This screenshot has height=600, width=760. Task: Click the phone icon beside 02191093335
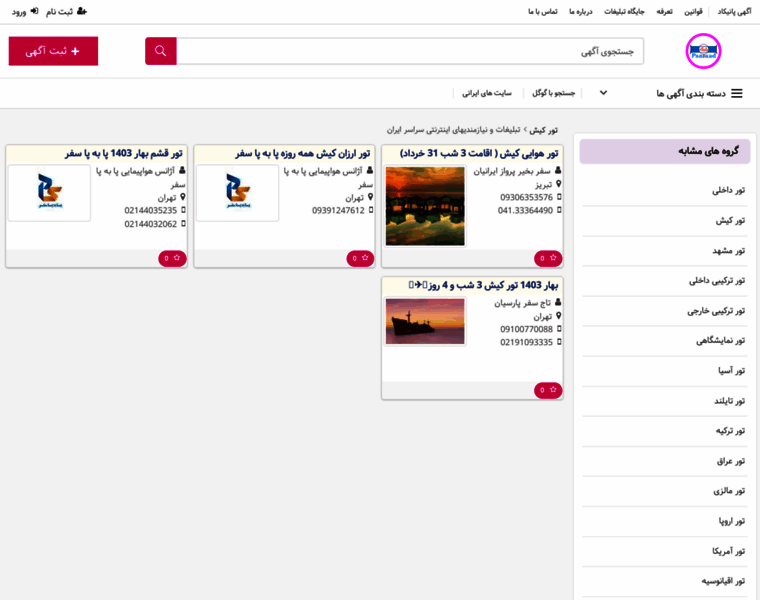(x=559, y=342)
